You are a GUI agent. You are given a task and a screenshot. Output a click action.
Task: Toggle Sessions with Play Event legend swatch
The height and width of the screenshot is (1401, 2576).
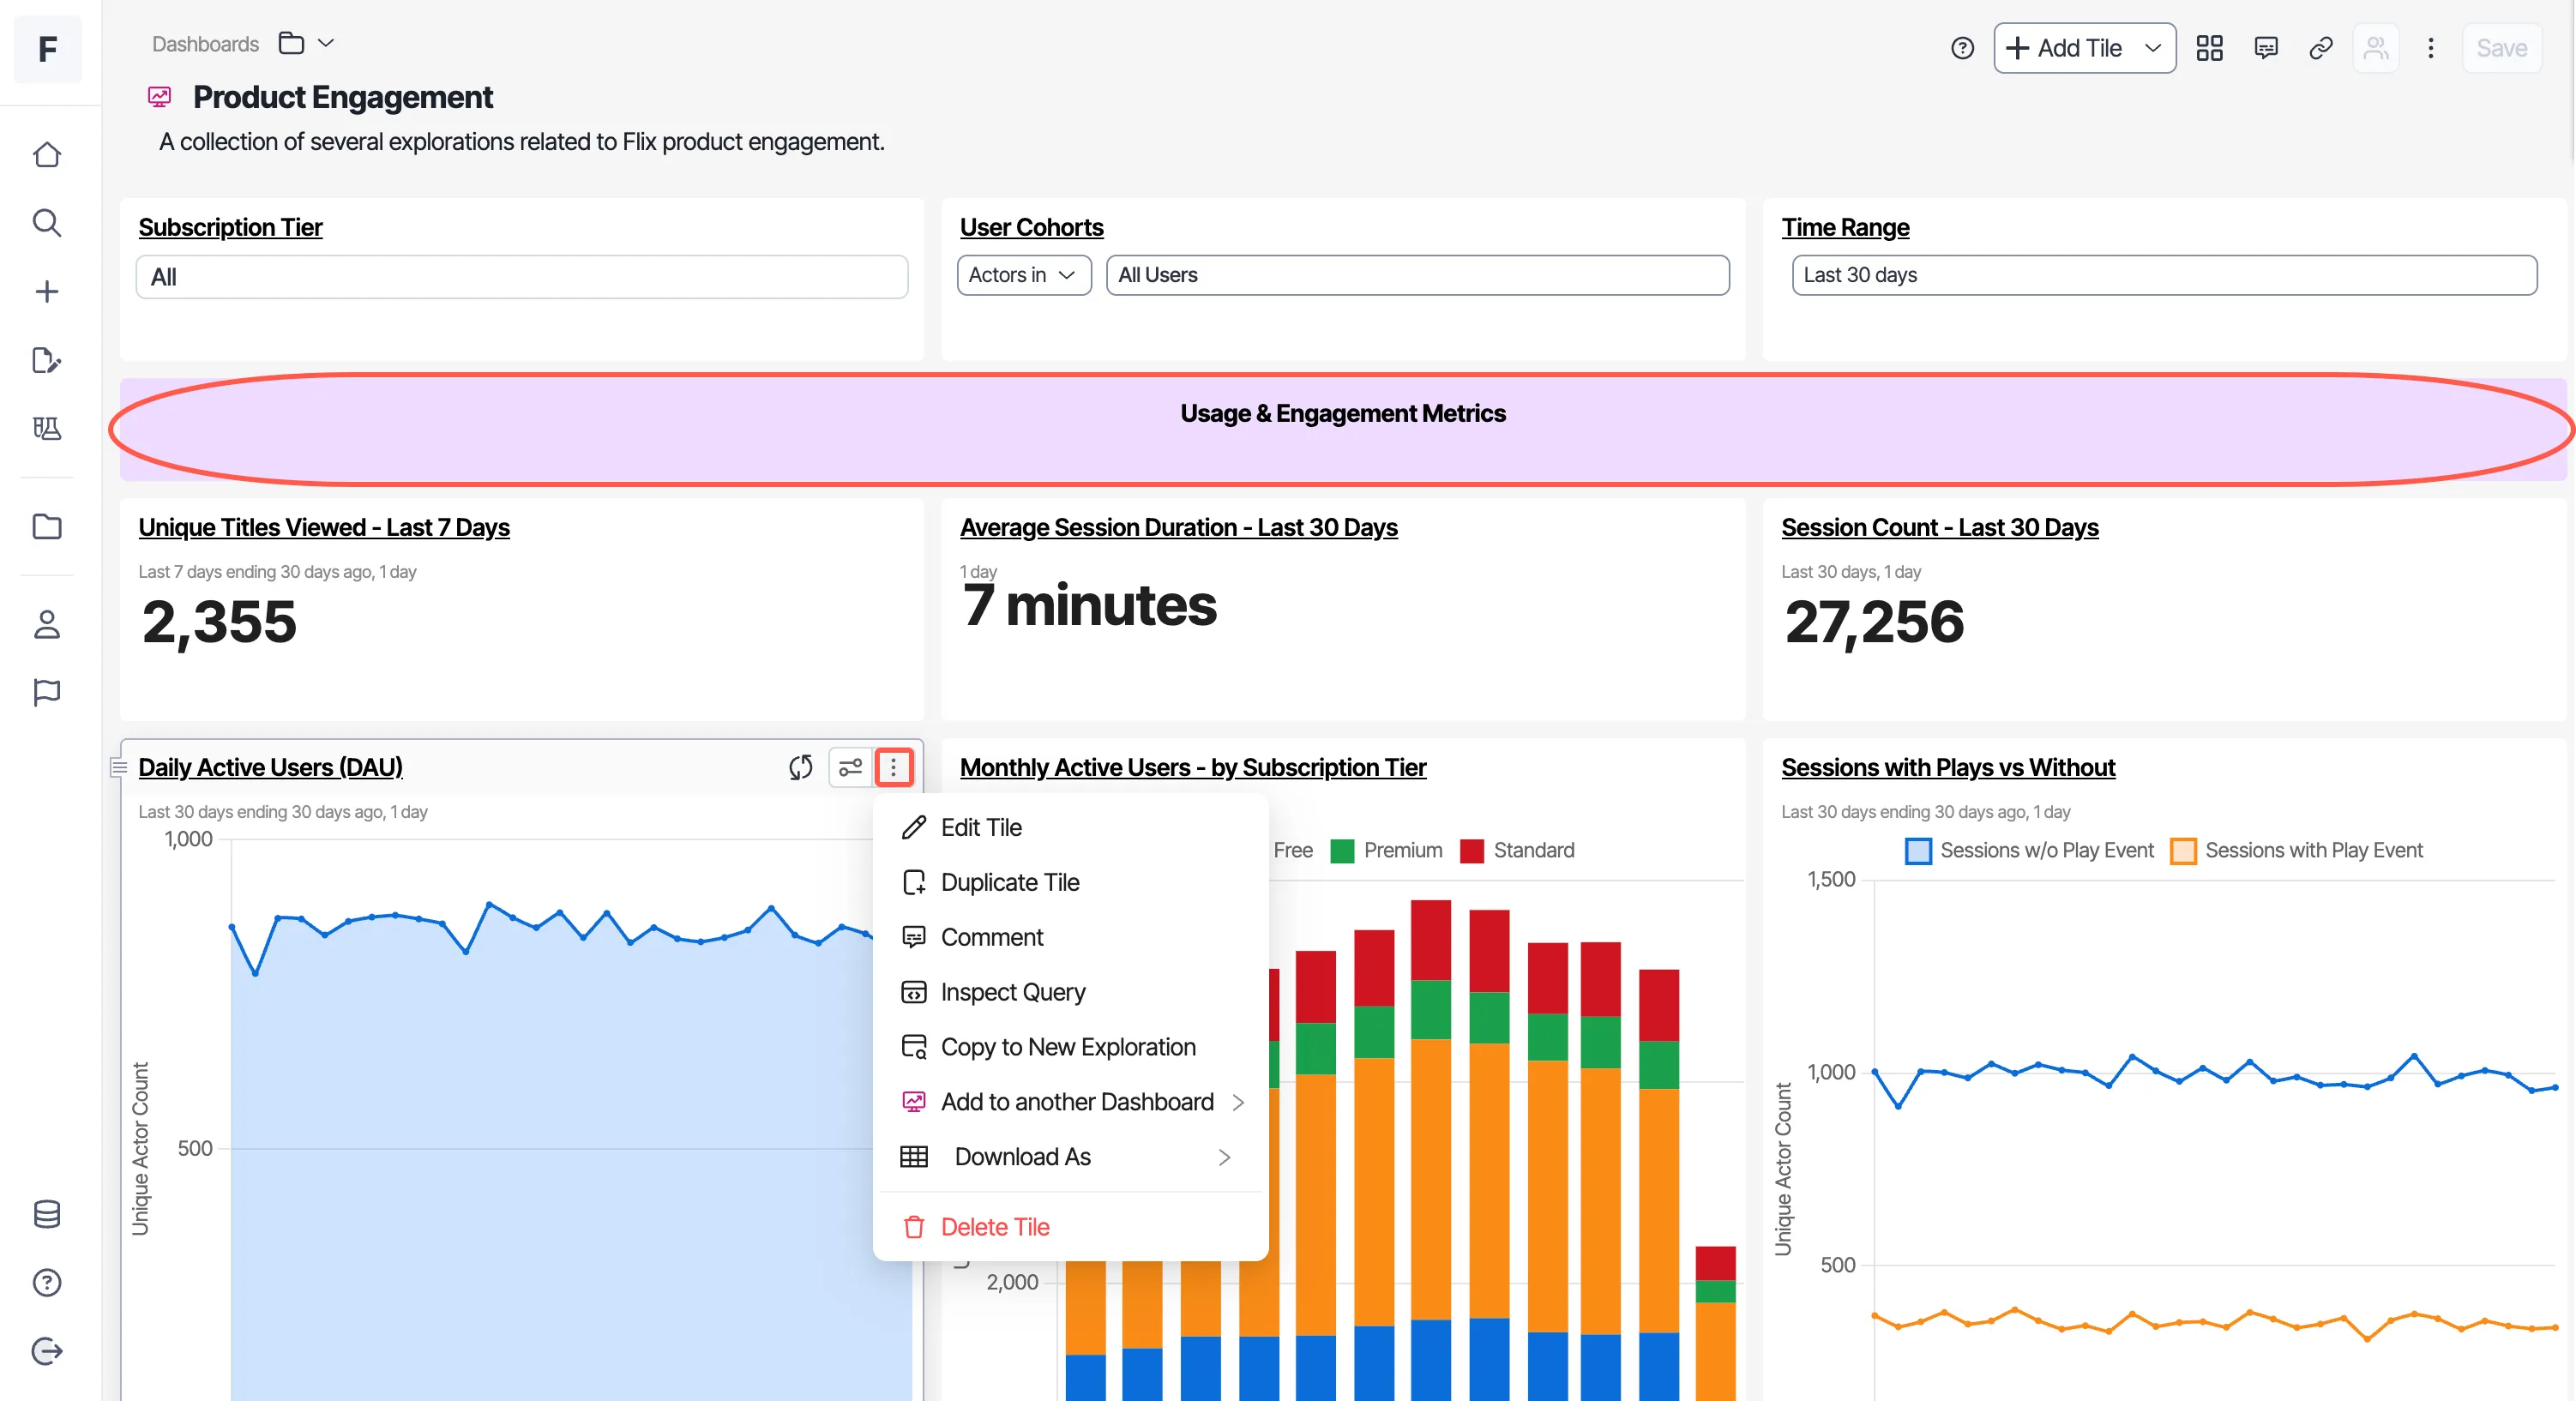2183,851
